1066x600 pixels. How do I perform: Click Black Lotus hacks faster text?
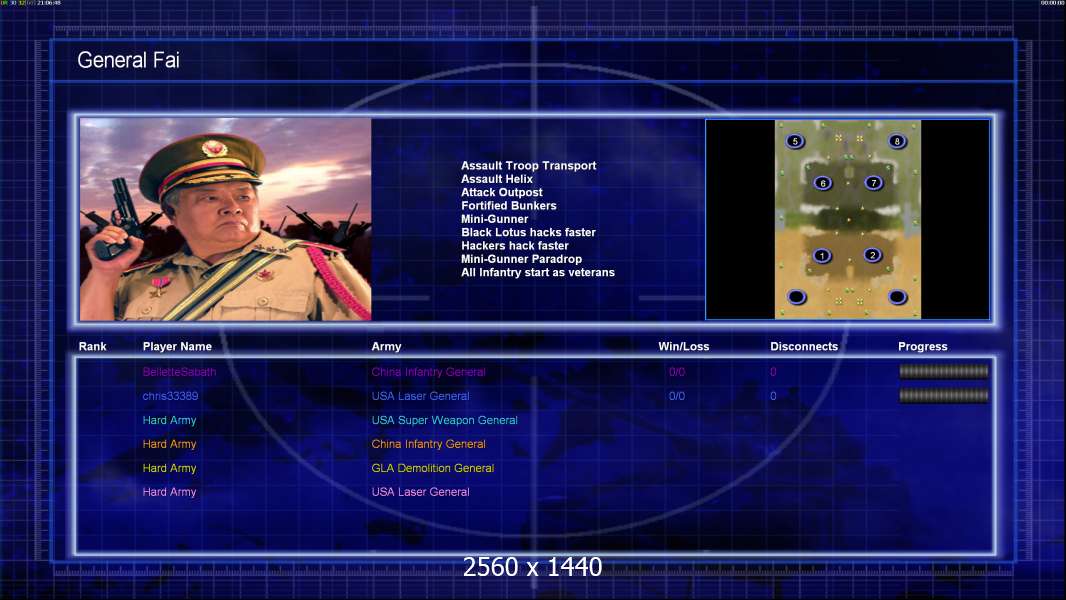coord(528,232)
